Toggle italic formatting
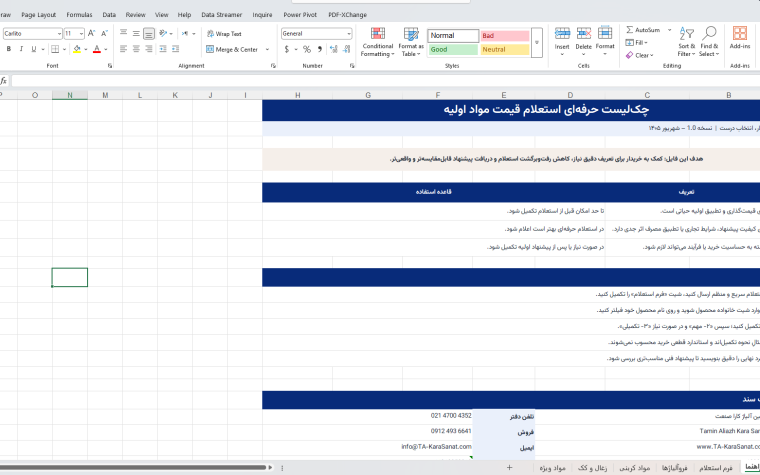The height and width of the screenshot is (475, 760). [21, 49]
